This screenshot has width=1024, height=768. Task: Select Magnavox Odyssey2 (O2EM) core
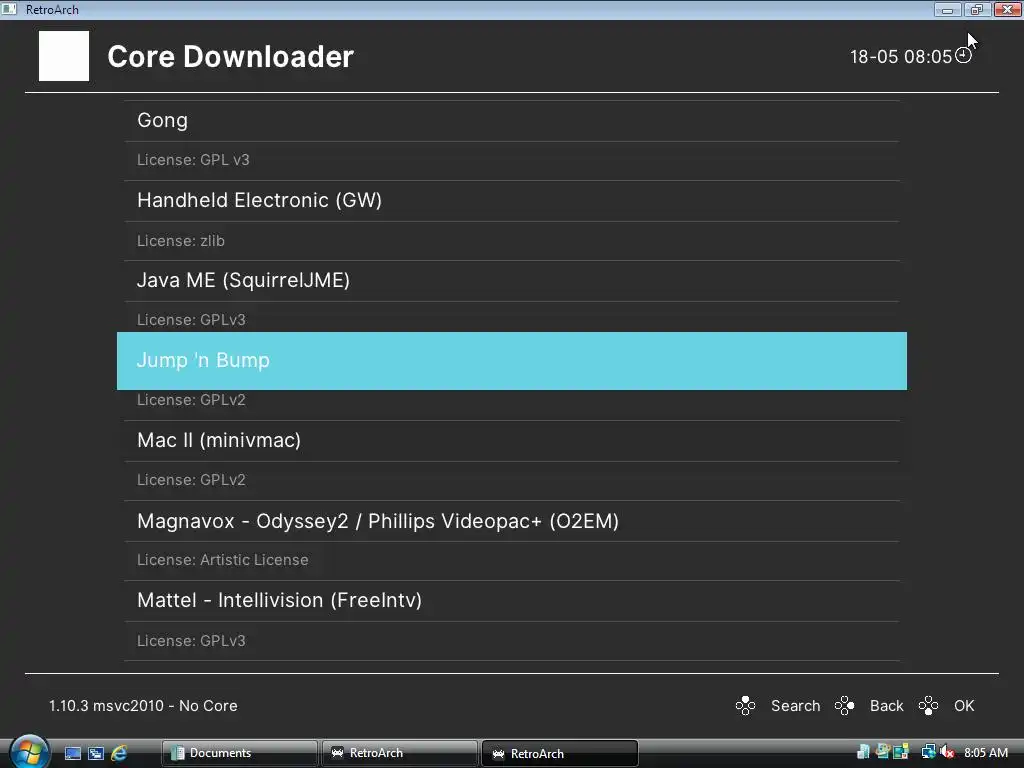512,521
